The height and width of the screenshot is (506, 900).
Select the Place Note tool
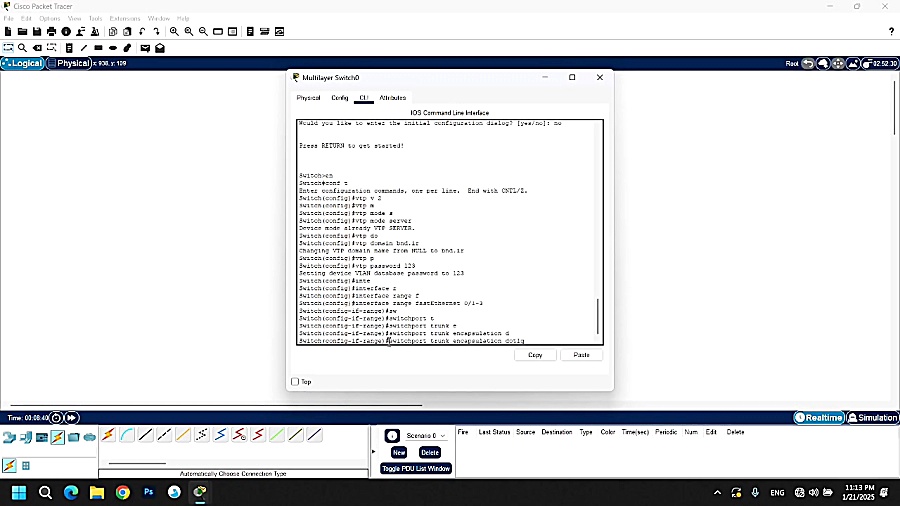(69, 48)
